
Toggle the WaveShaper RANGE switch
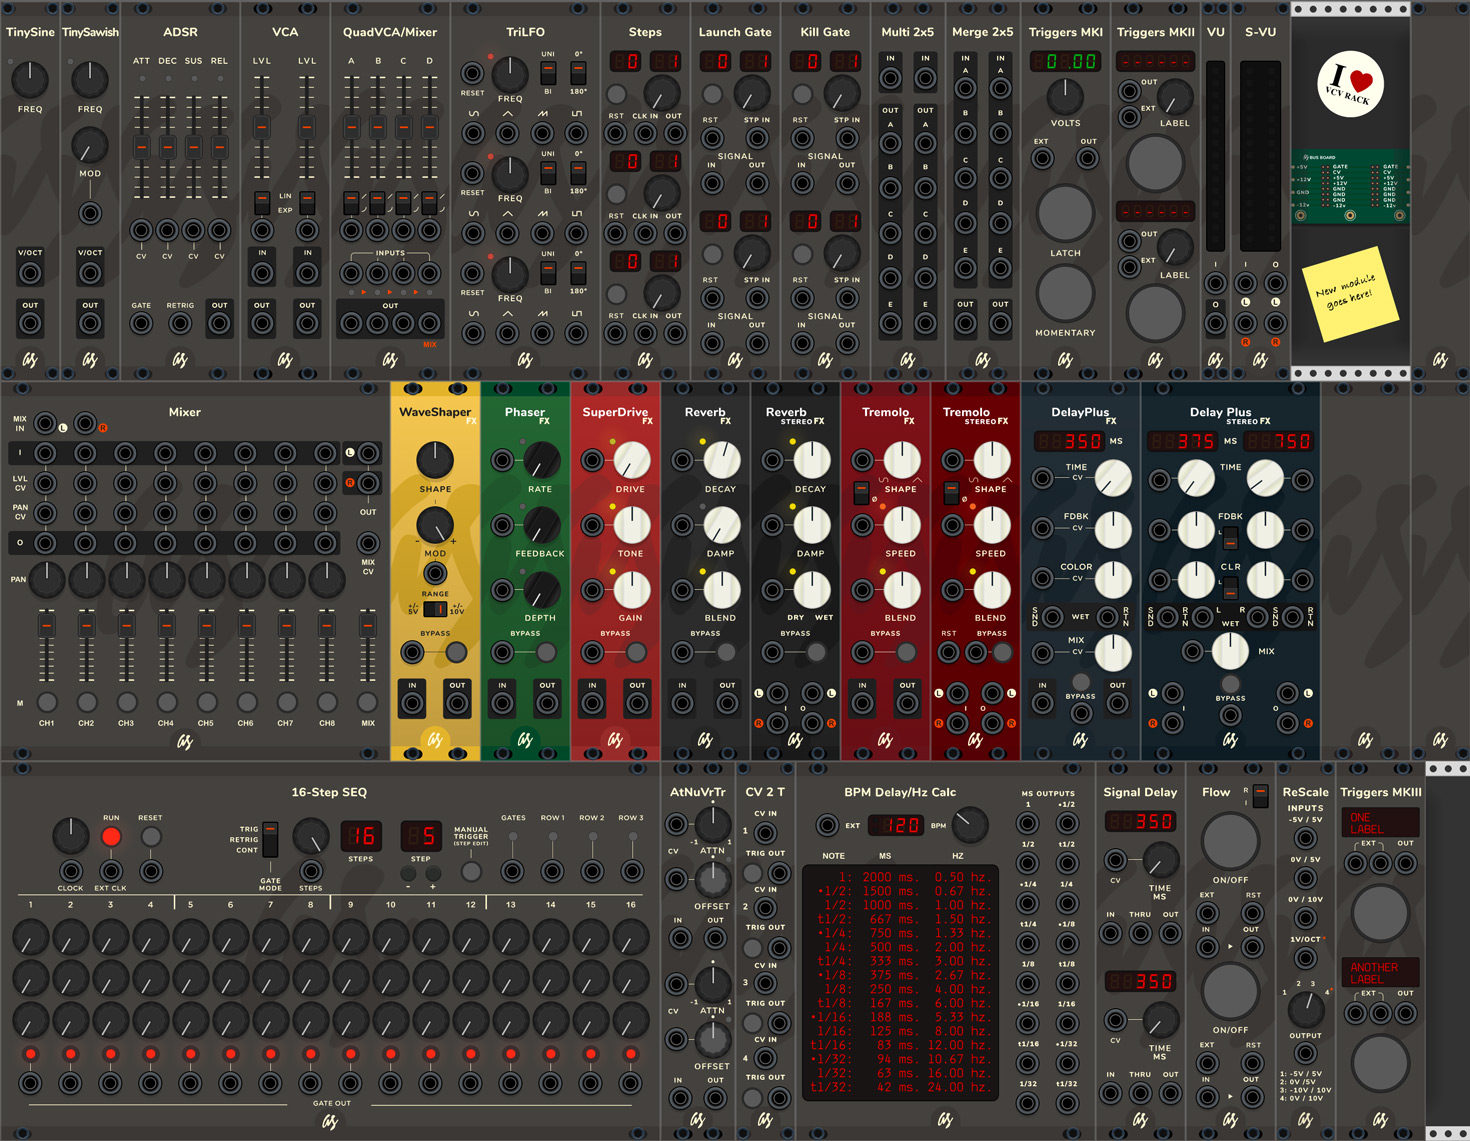435,609
